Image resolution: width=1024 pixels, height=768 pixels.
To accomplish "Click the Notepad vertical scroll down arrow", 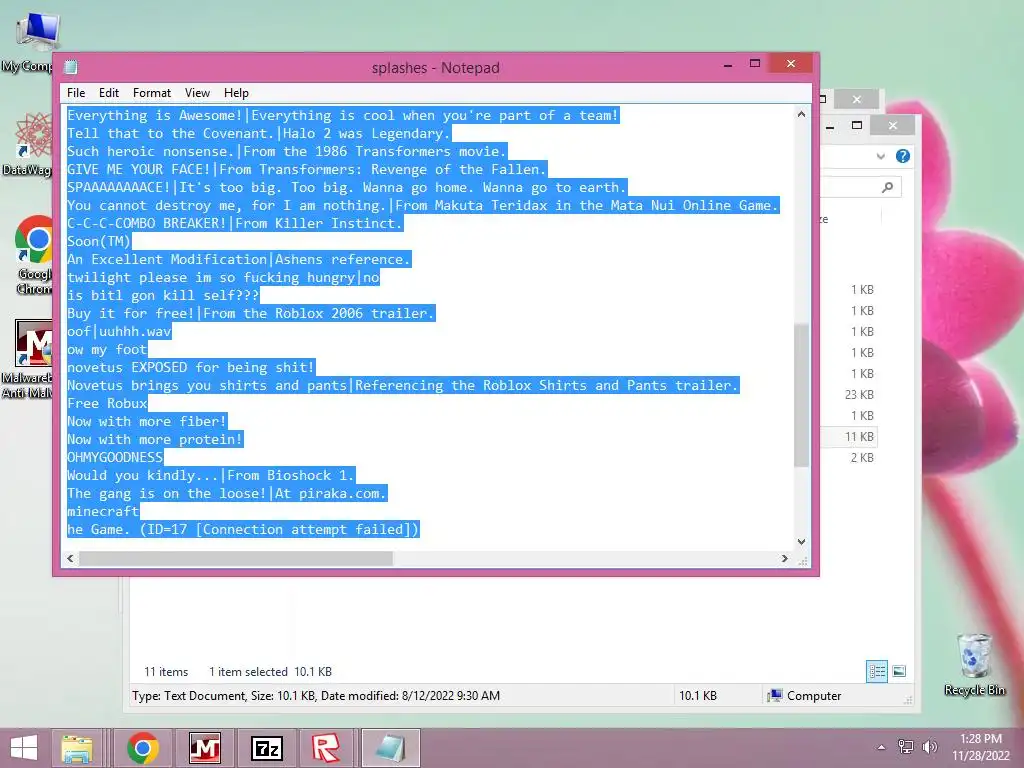I will [x=801, y=541].
